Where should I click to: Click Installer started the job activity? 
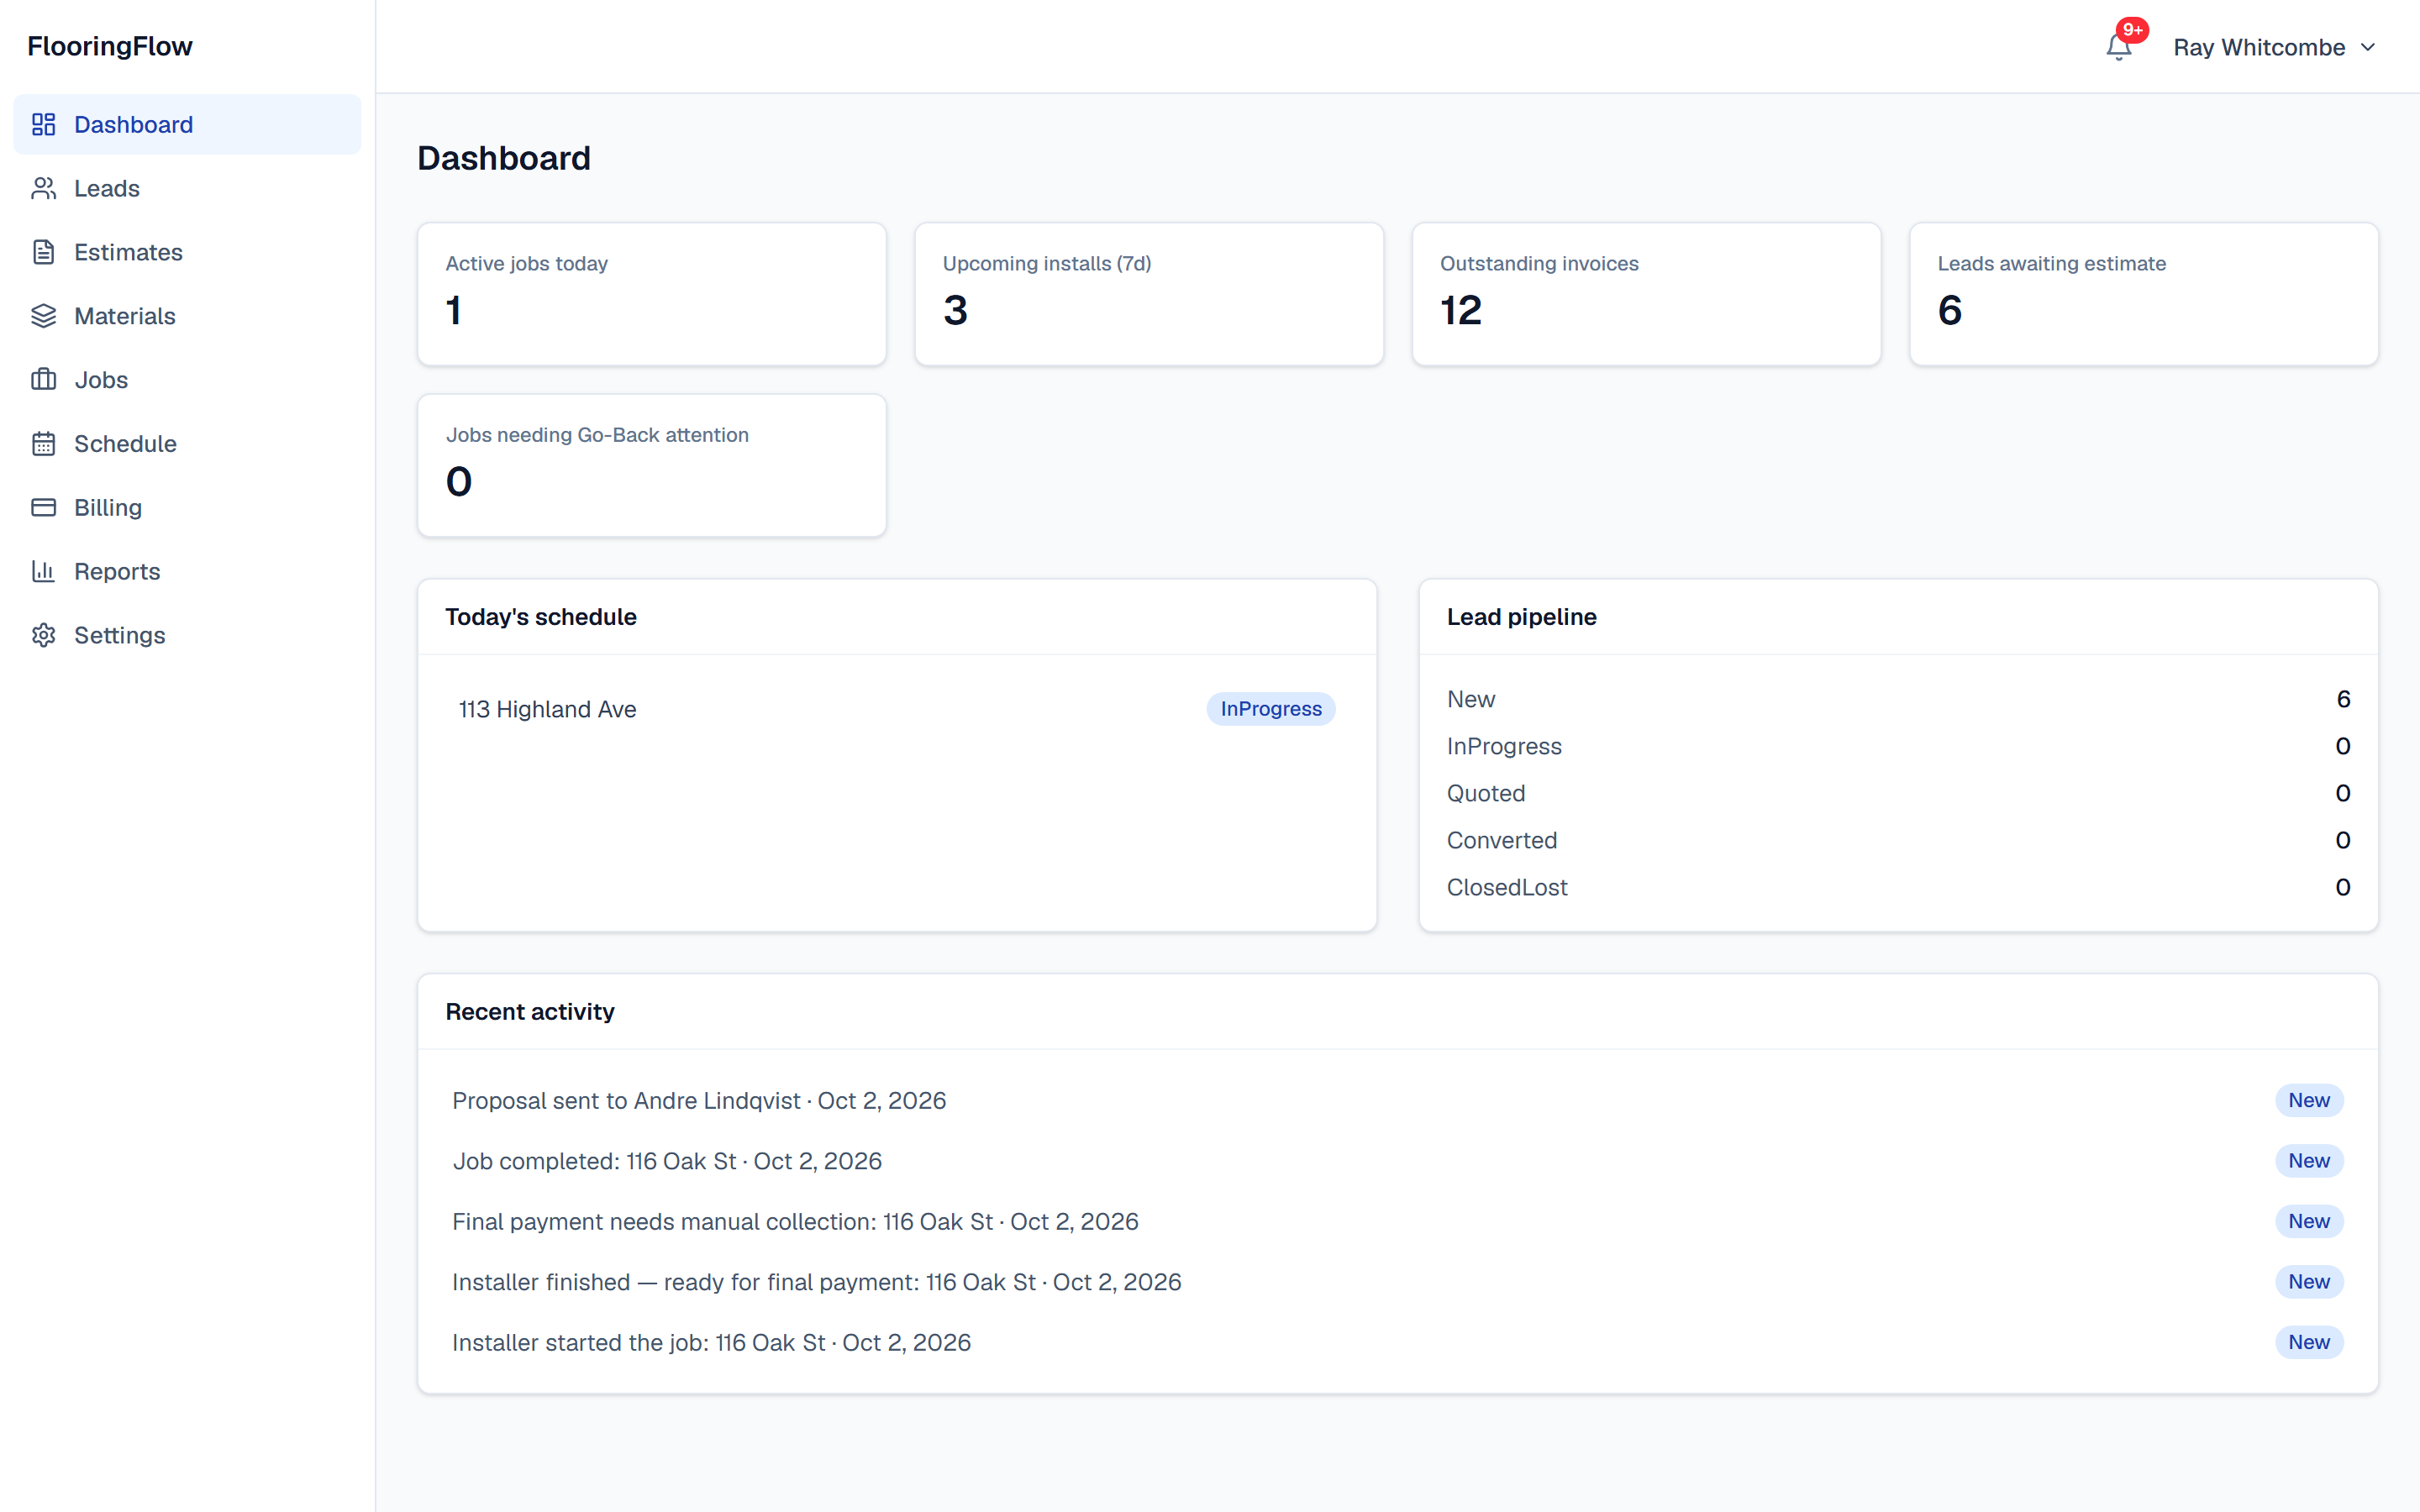[x=1397, y=1342]
